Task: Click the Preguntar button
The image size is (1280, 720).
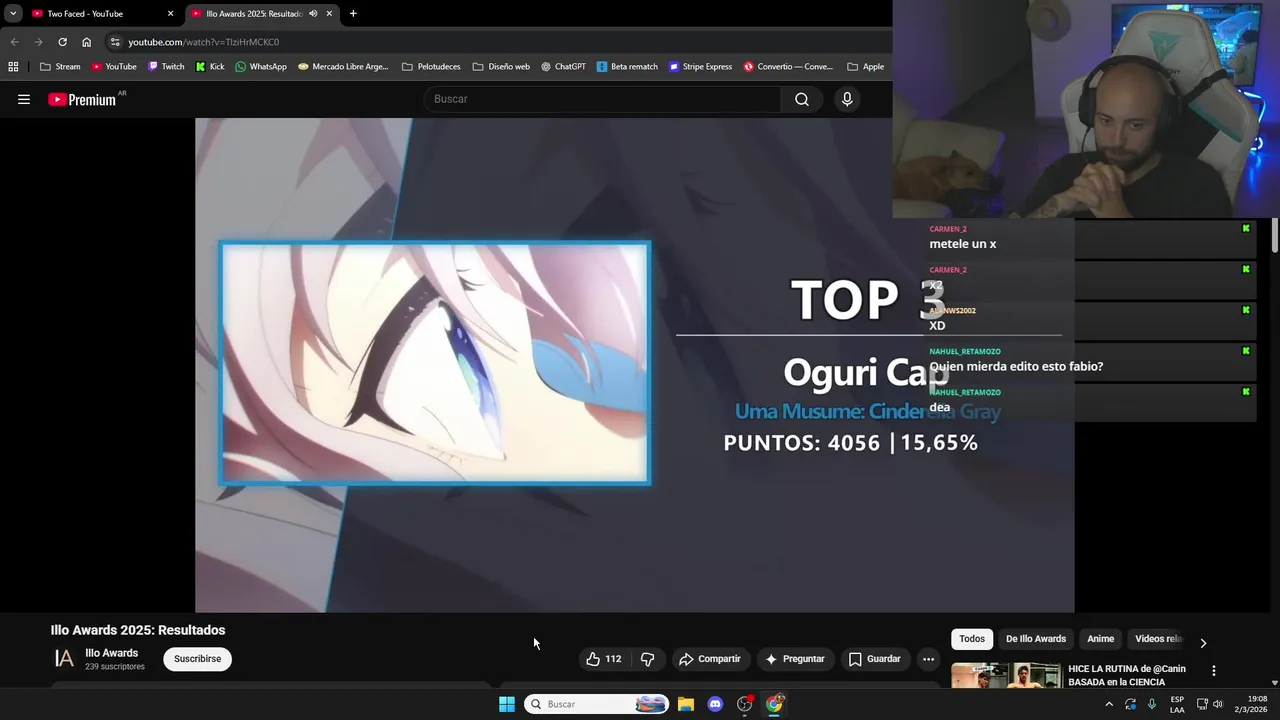Action: 795,659
